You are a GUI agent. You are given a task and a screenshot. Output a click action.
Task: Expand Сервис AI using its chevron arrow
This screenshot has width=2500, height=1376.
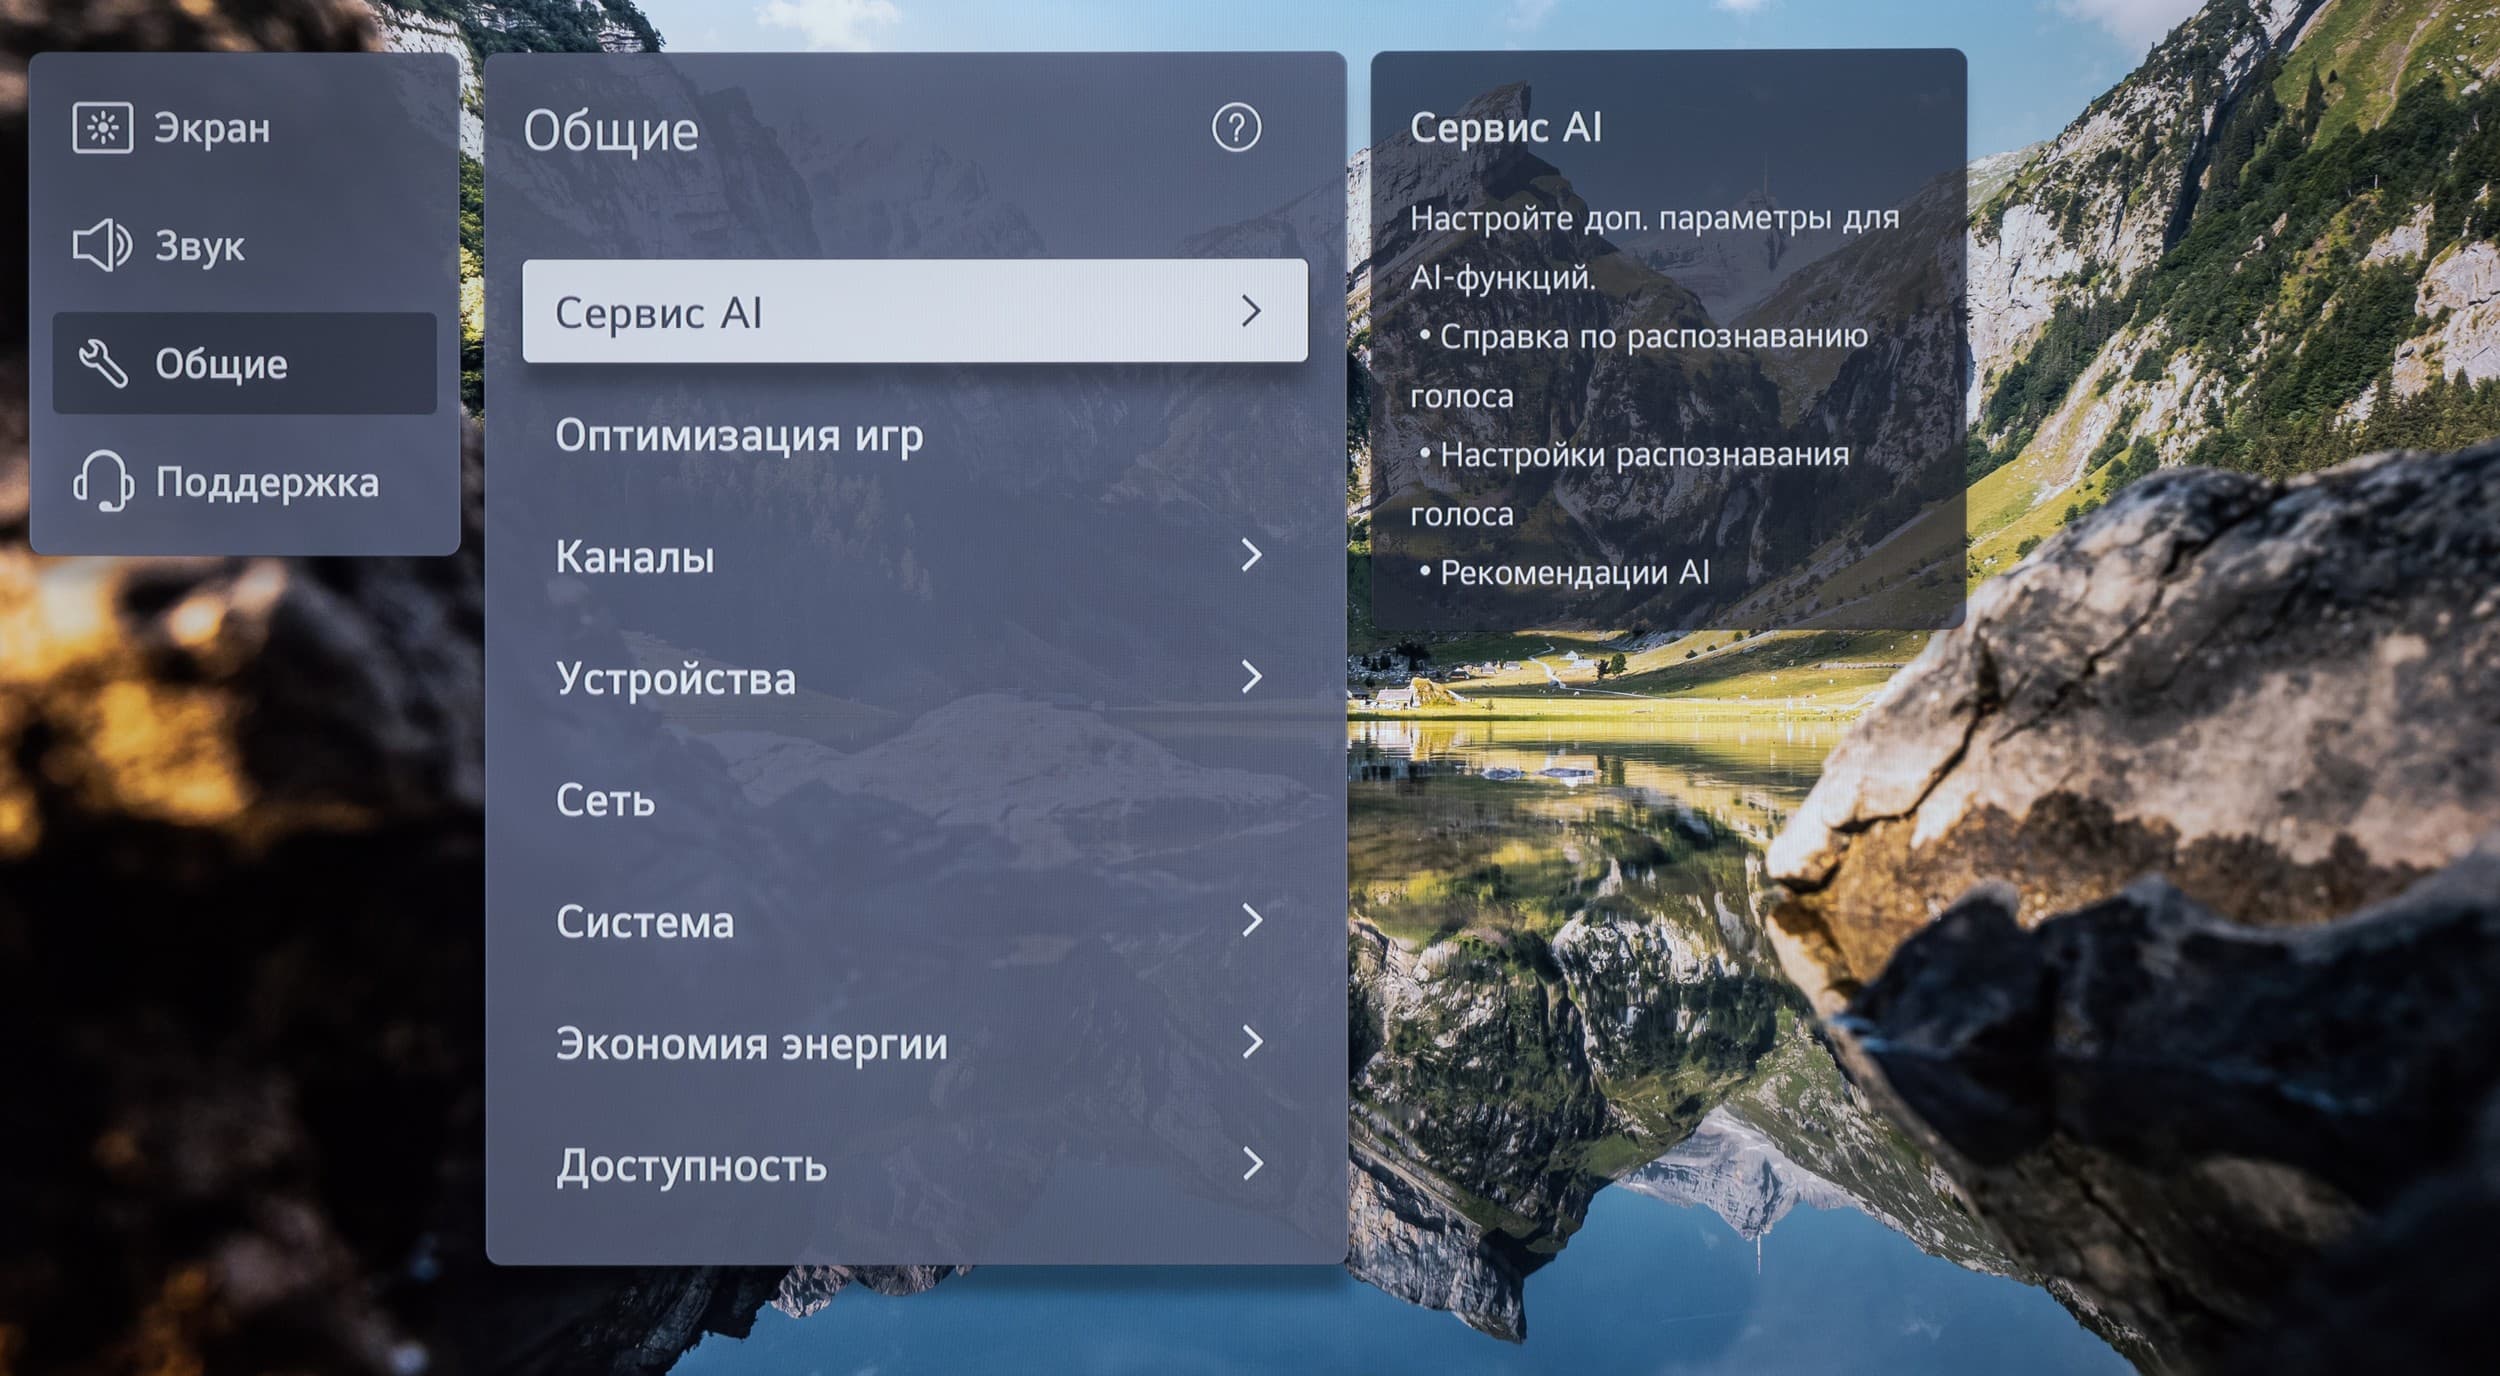tap(1250, 311)
